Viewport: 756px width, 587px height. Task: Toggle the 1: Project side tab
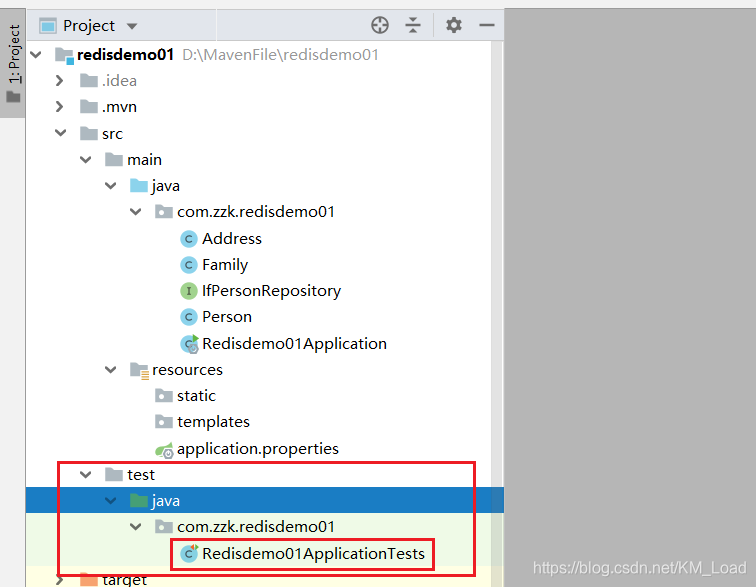point(13,63)
